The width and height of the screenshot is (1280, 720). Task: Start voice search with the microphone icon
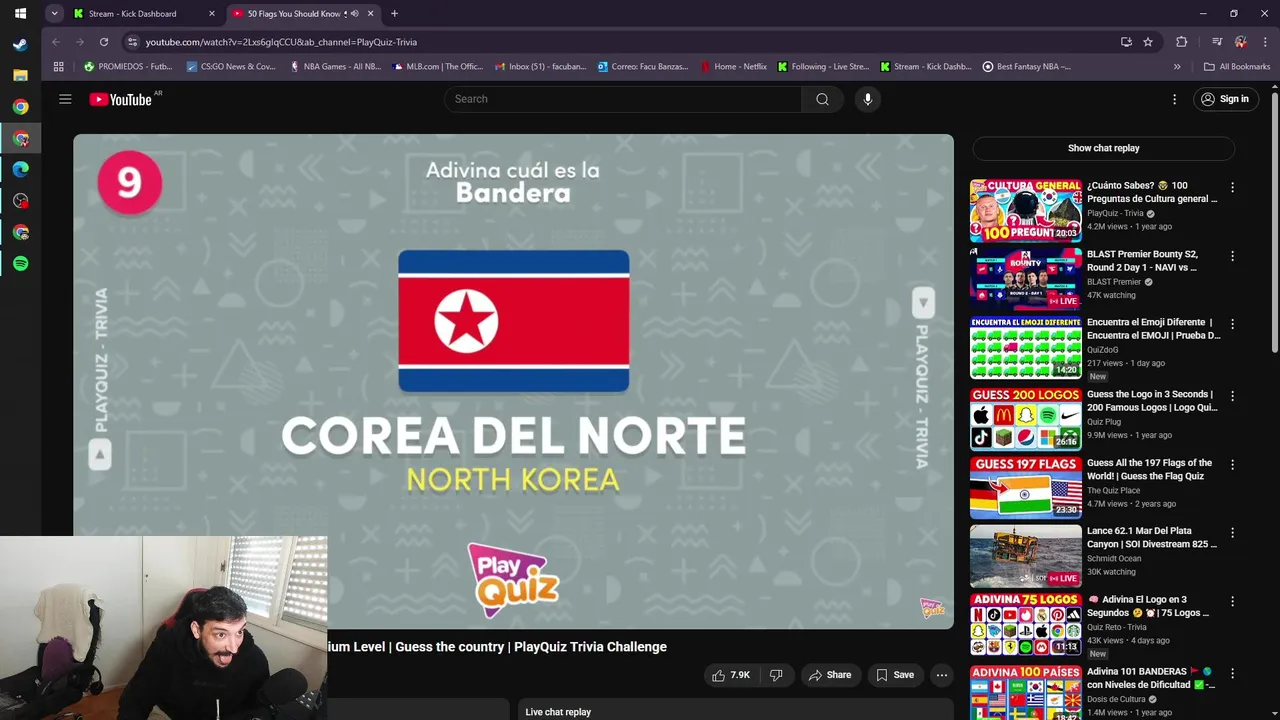pos(868,99)
